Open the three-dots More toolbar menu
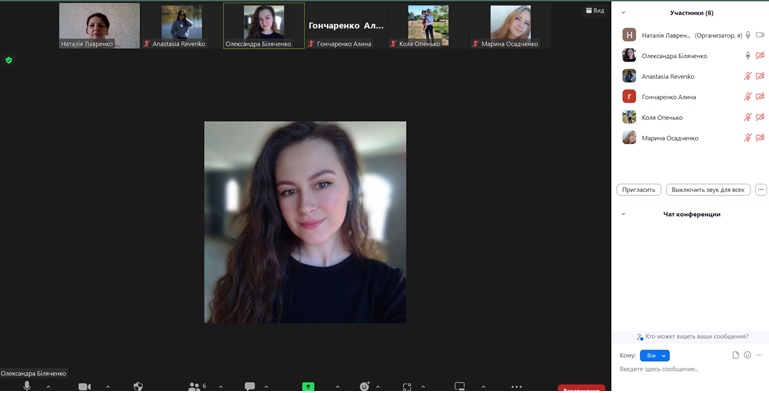769x393 pixels. 516,387
